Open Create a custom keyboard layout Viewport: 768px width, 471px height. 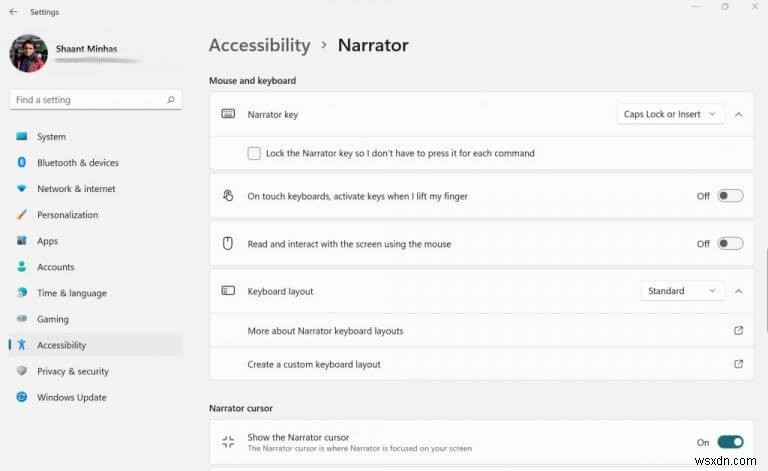click(314, 364)
